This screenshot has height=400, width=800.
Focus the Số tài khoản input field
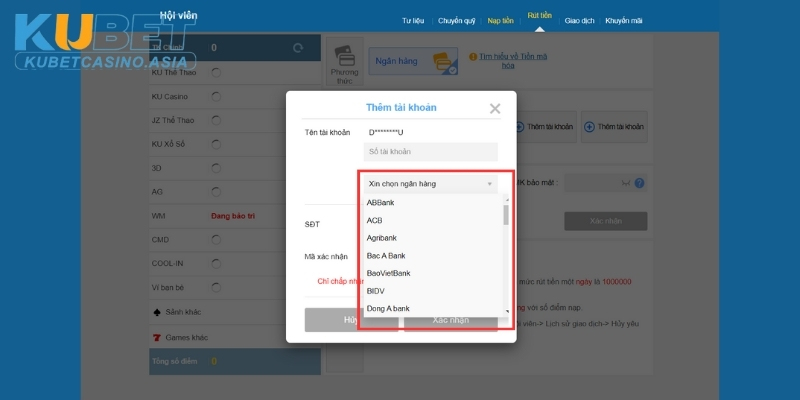(430, 152)
